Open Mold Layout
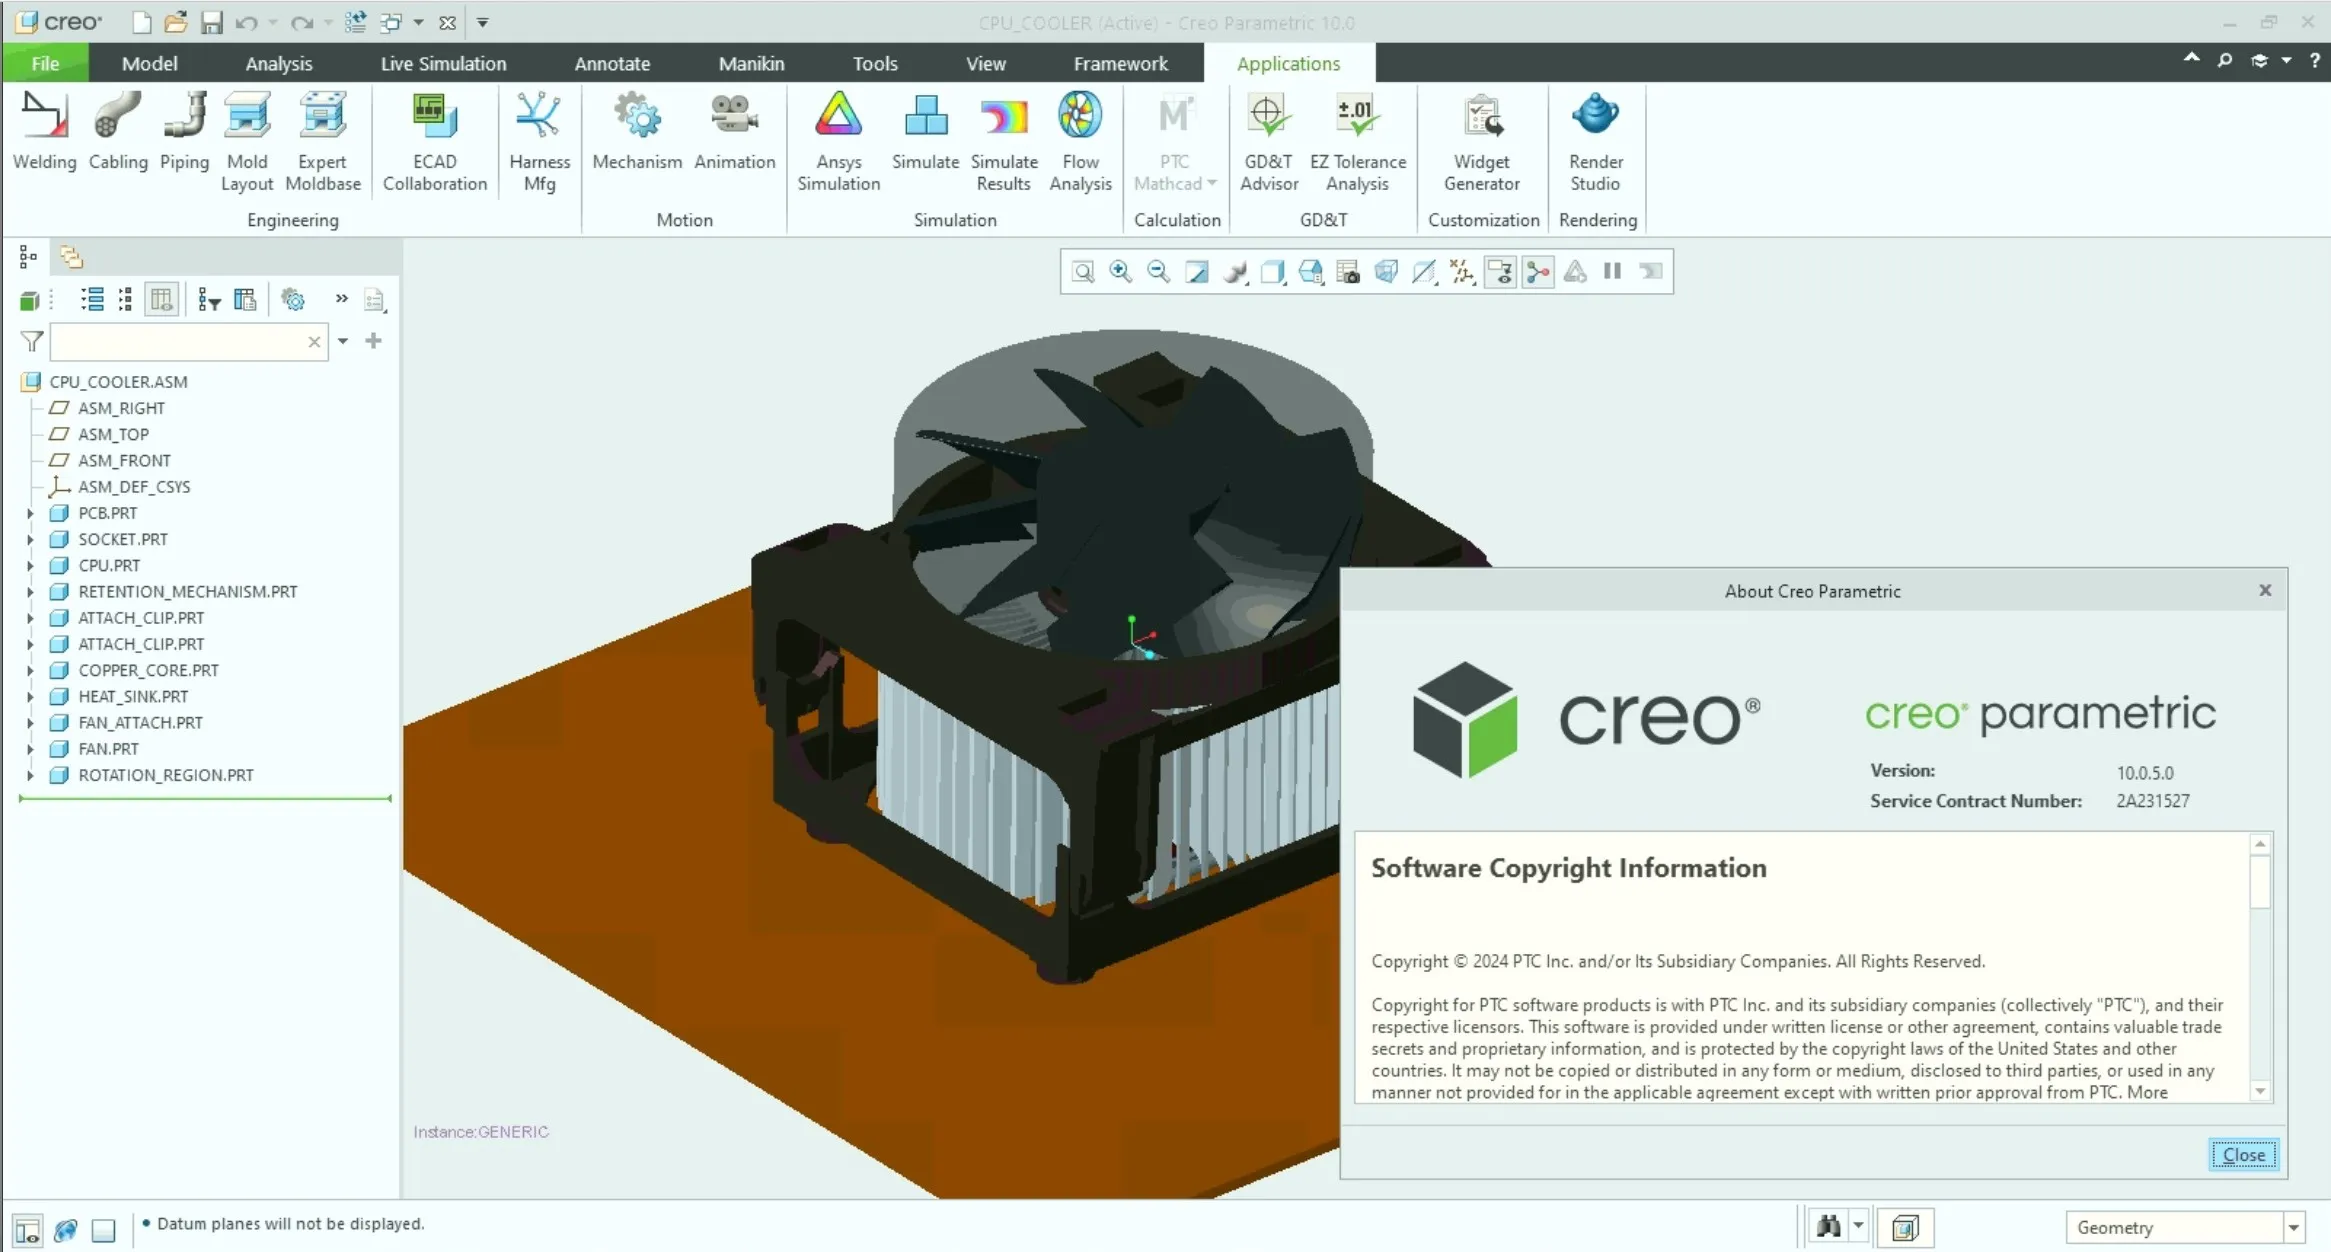The height and width of the screenshot is (1252, 2331). click(247, 142)
